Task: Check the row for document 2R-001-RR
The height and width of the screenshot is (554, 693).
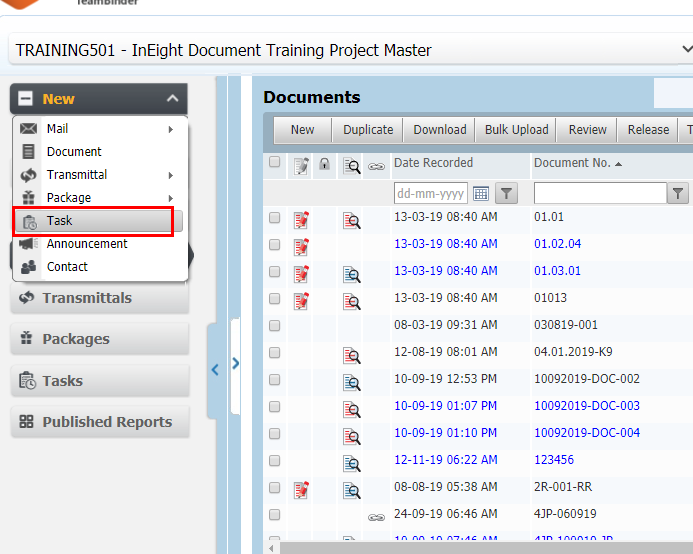Action: point(274,487)
